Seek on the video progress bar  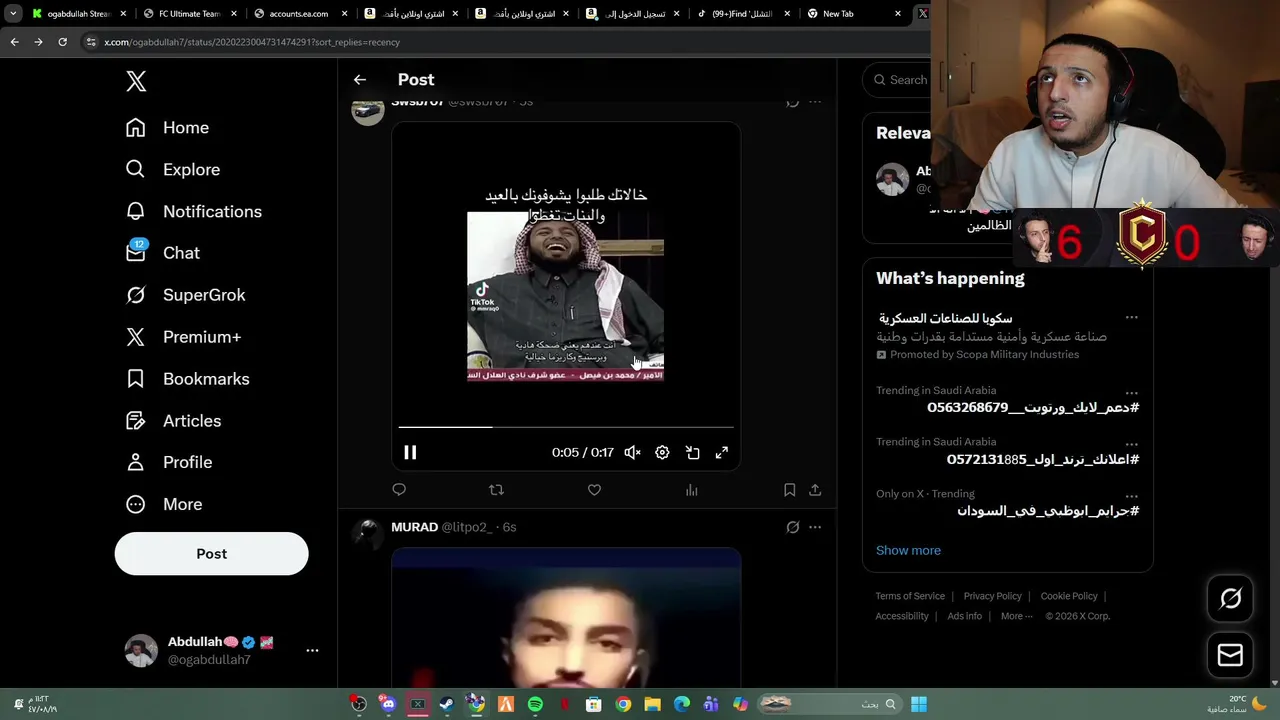[566, 427]
